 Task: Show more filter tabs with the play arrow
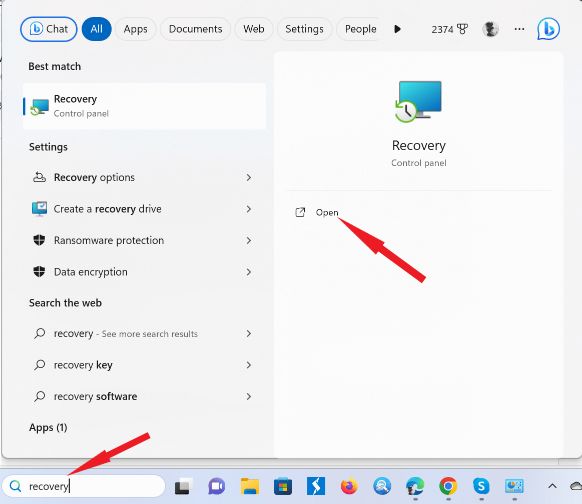pos(398,29)
